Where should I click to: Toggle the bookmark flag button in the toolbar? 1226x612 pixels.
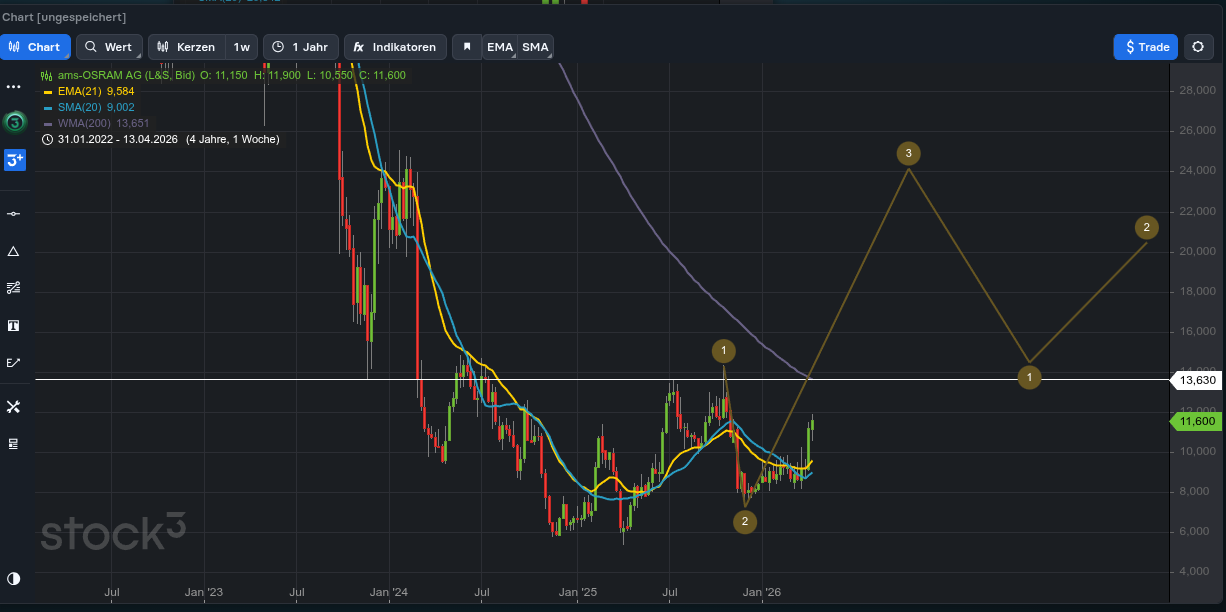point(466,47)
